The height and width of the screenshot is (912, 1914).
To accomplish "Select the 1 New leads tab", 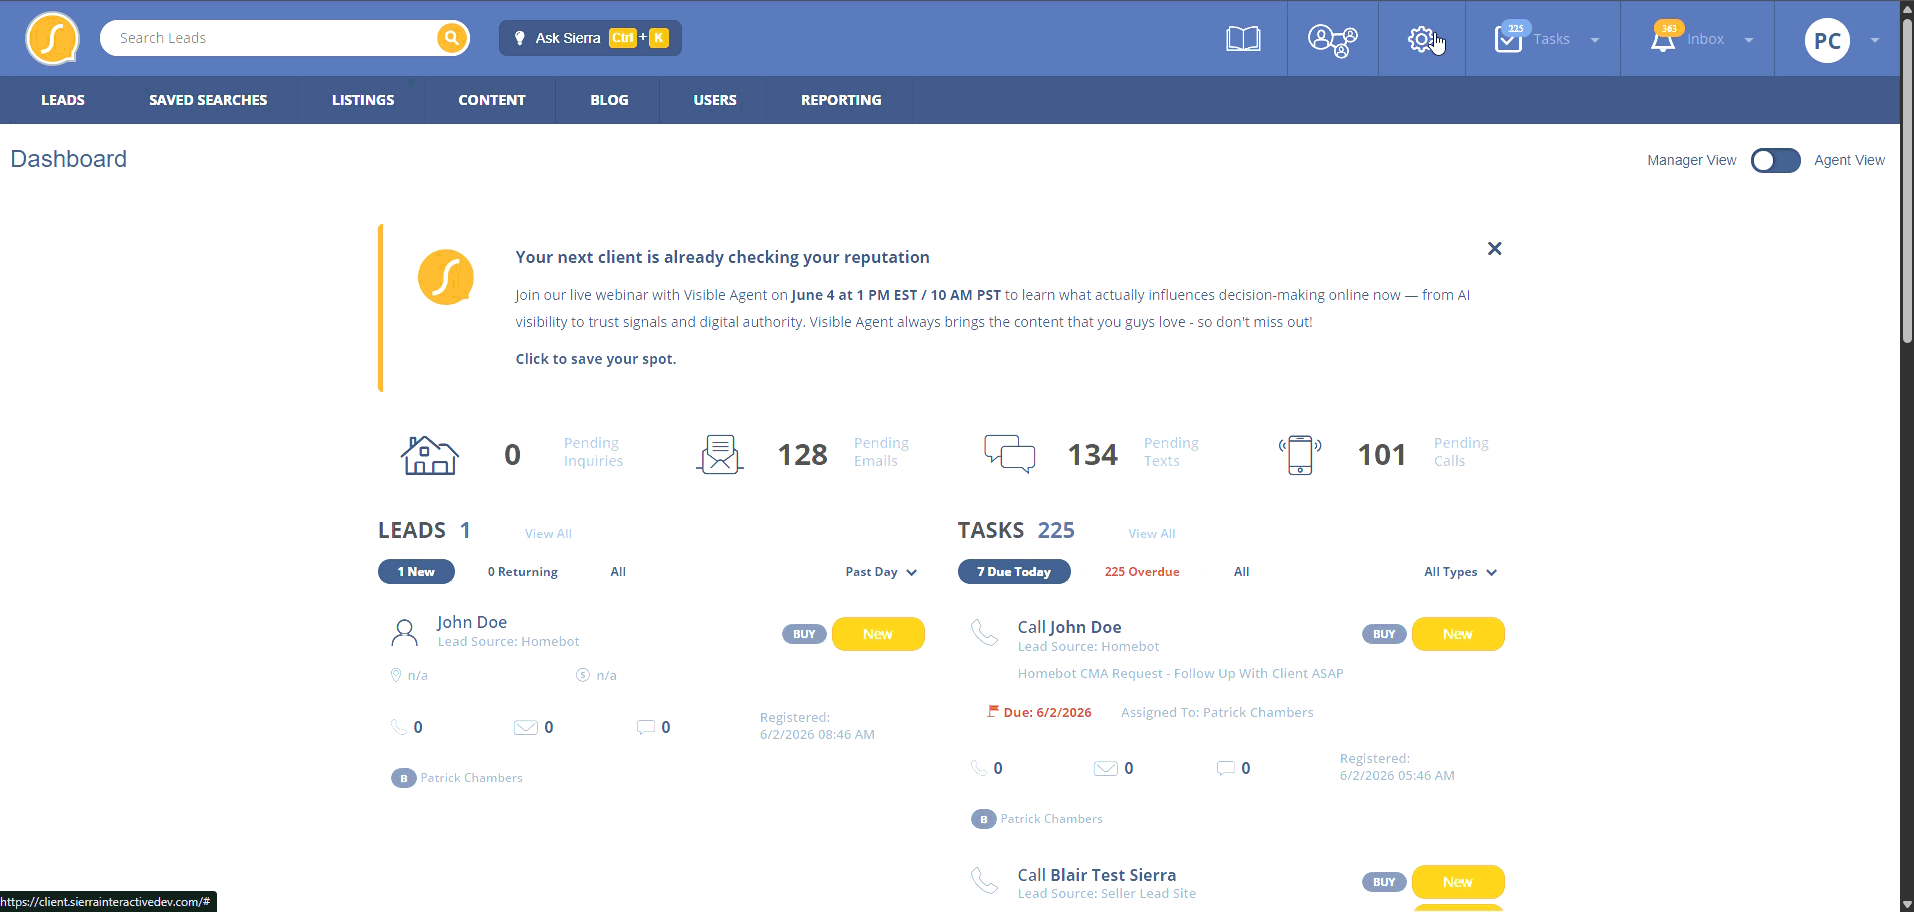I will coord(416,572).
